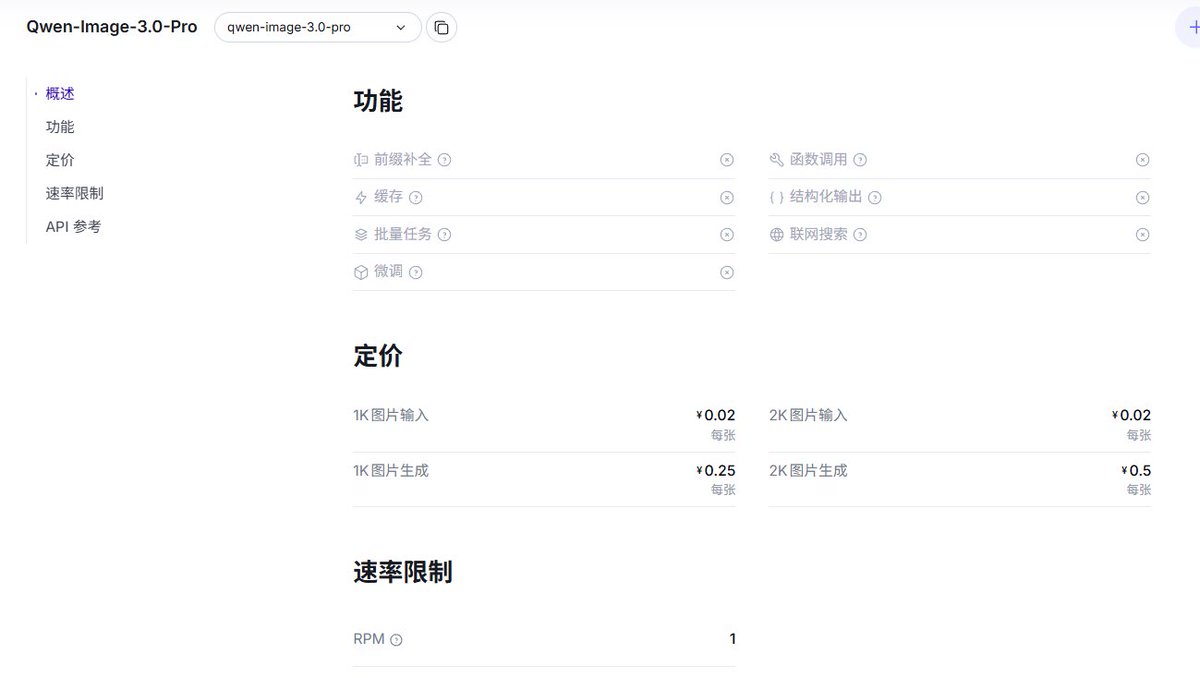Click the 1K 图片输入 pricing label
The image size is (1200, 678).
point(391,415)
